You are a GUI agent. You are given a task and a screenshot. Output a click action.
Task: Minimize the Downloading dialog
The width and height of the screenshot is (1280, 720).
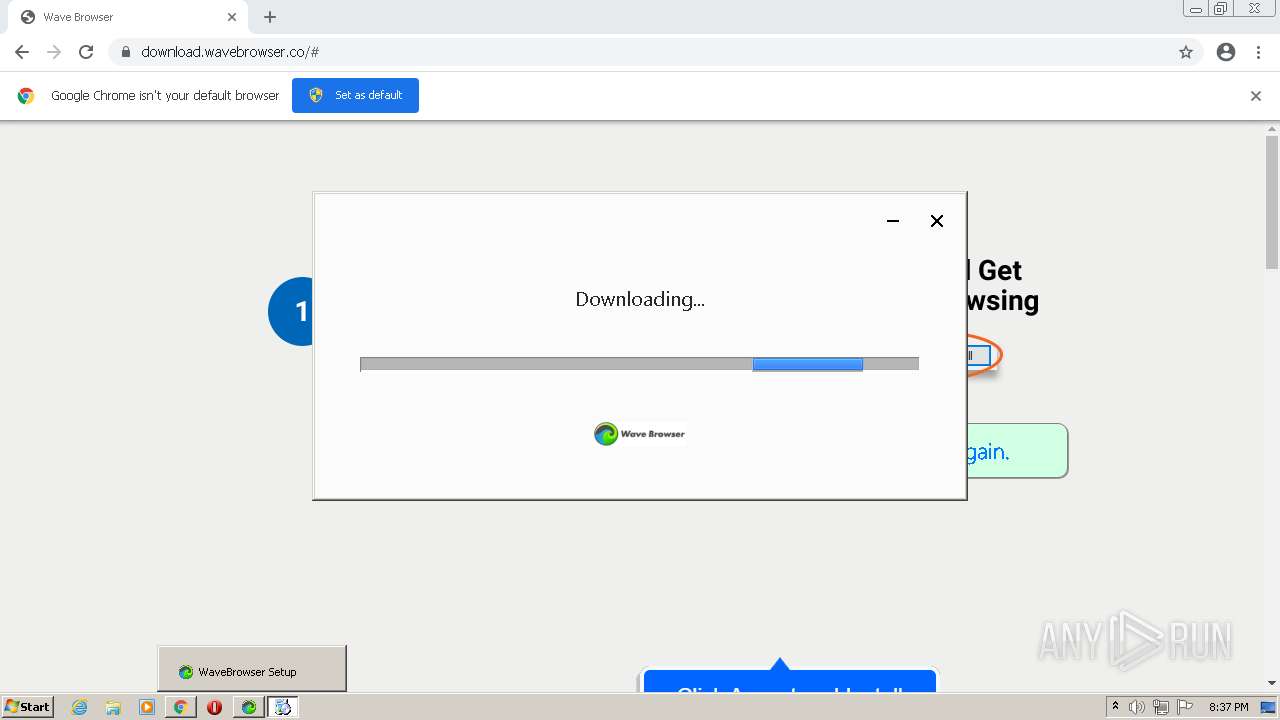[x=893, y=221]
